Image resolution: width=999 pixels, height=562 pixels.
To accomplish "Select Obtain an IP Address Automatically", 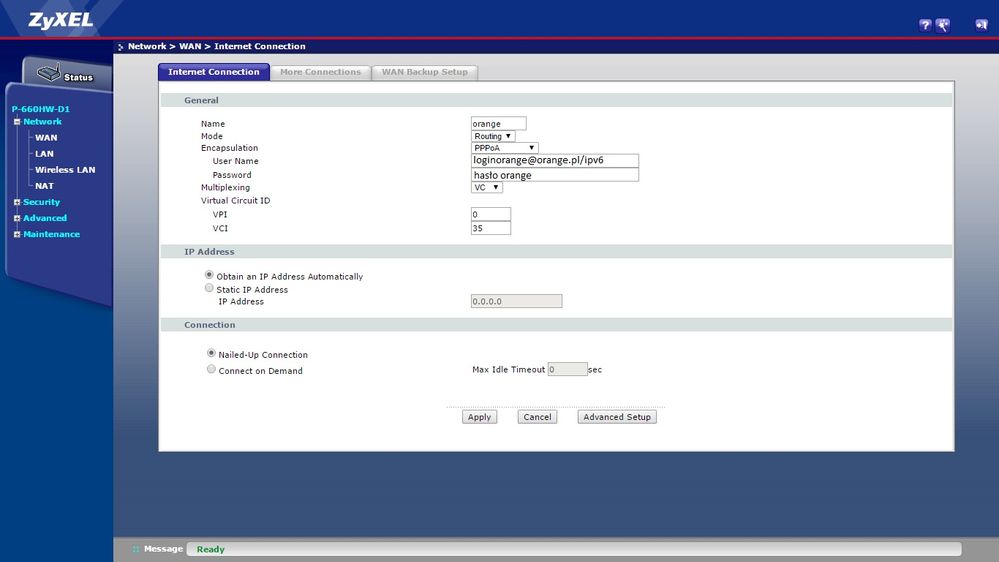I will [210, 275].
